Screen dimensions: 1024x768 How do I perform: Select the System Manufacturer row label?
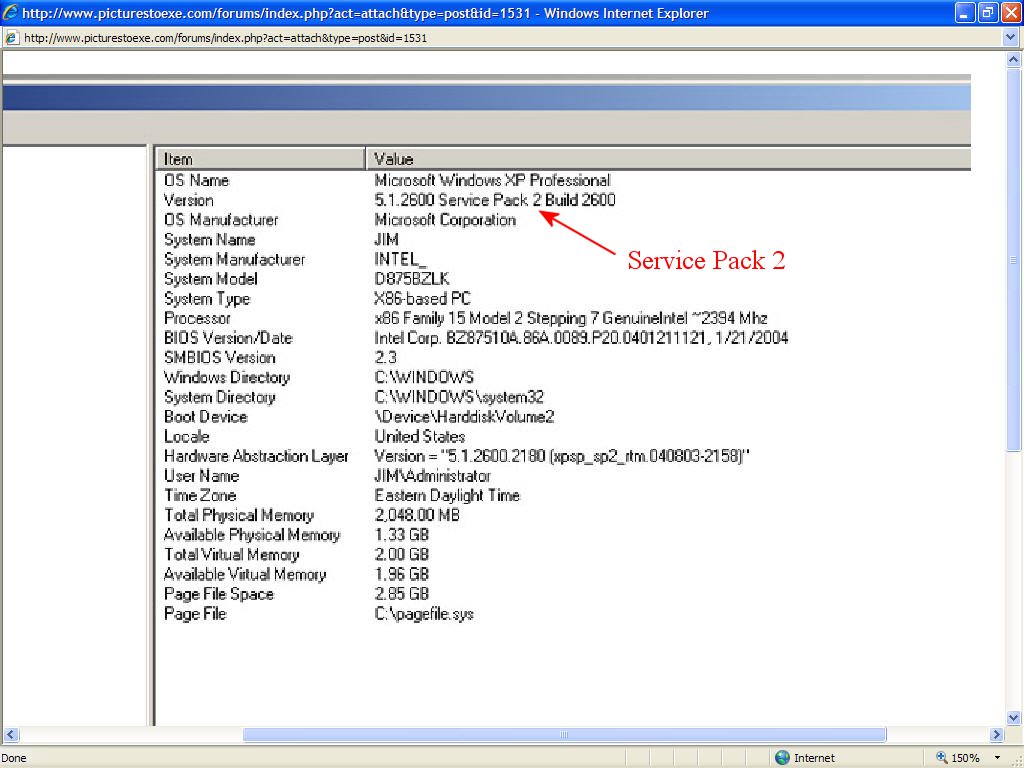point(234,259)
